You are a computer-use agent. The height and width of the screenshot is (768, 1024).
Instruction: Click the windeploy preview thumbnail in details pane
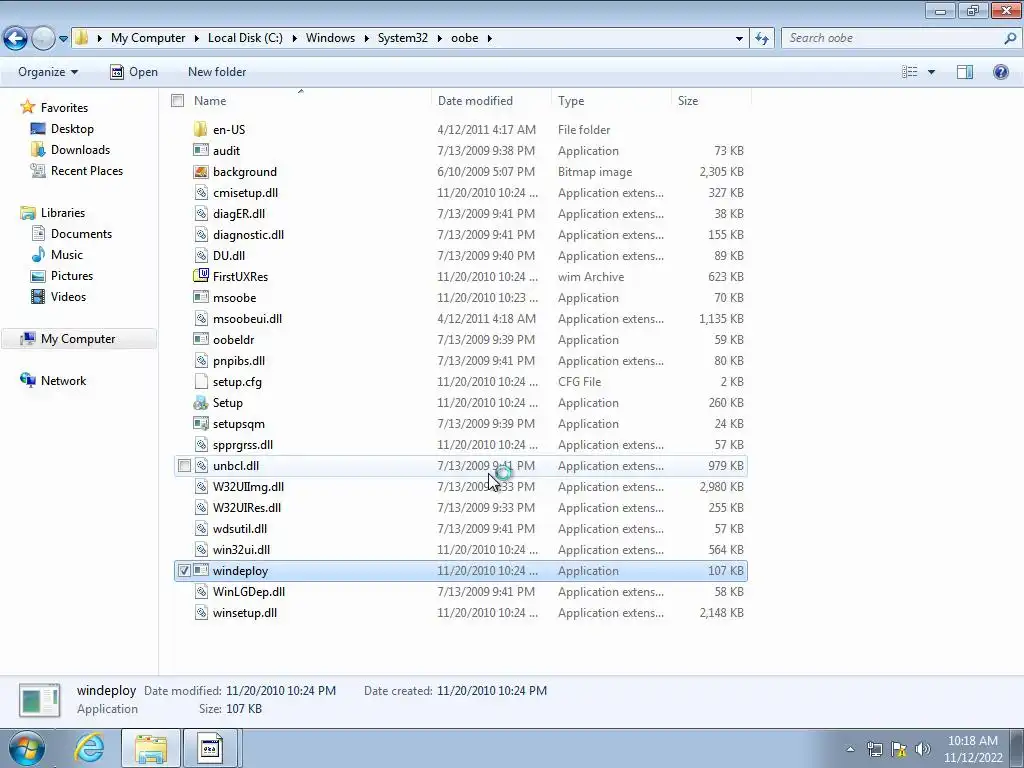tap(39, 700)
